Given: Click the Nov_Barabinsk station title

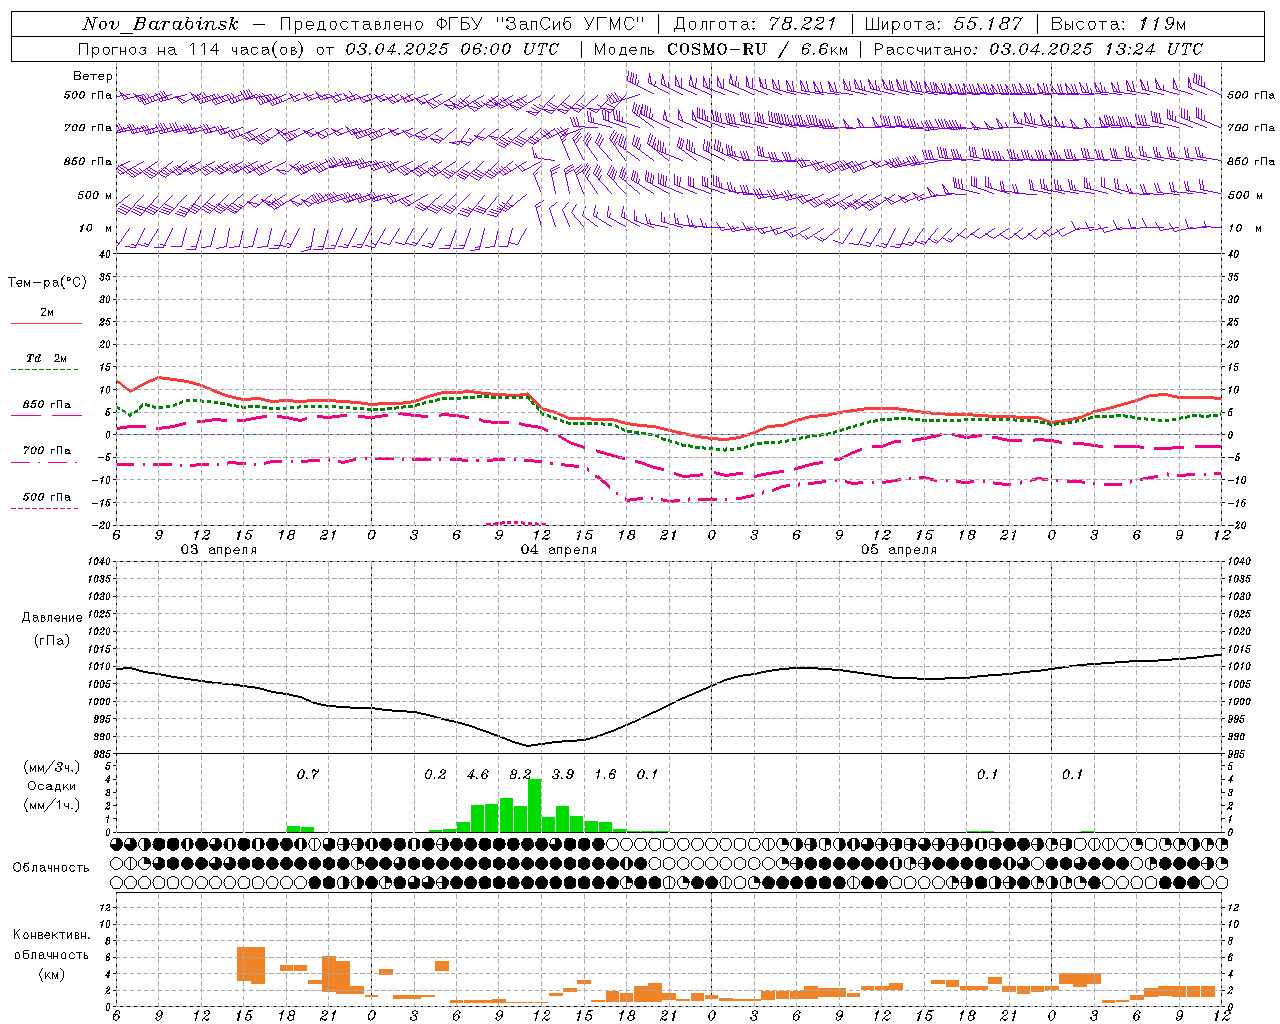Looking at the screenshot, I should [x=160, y=24].
